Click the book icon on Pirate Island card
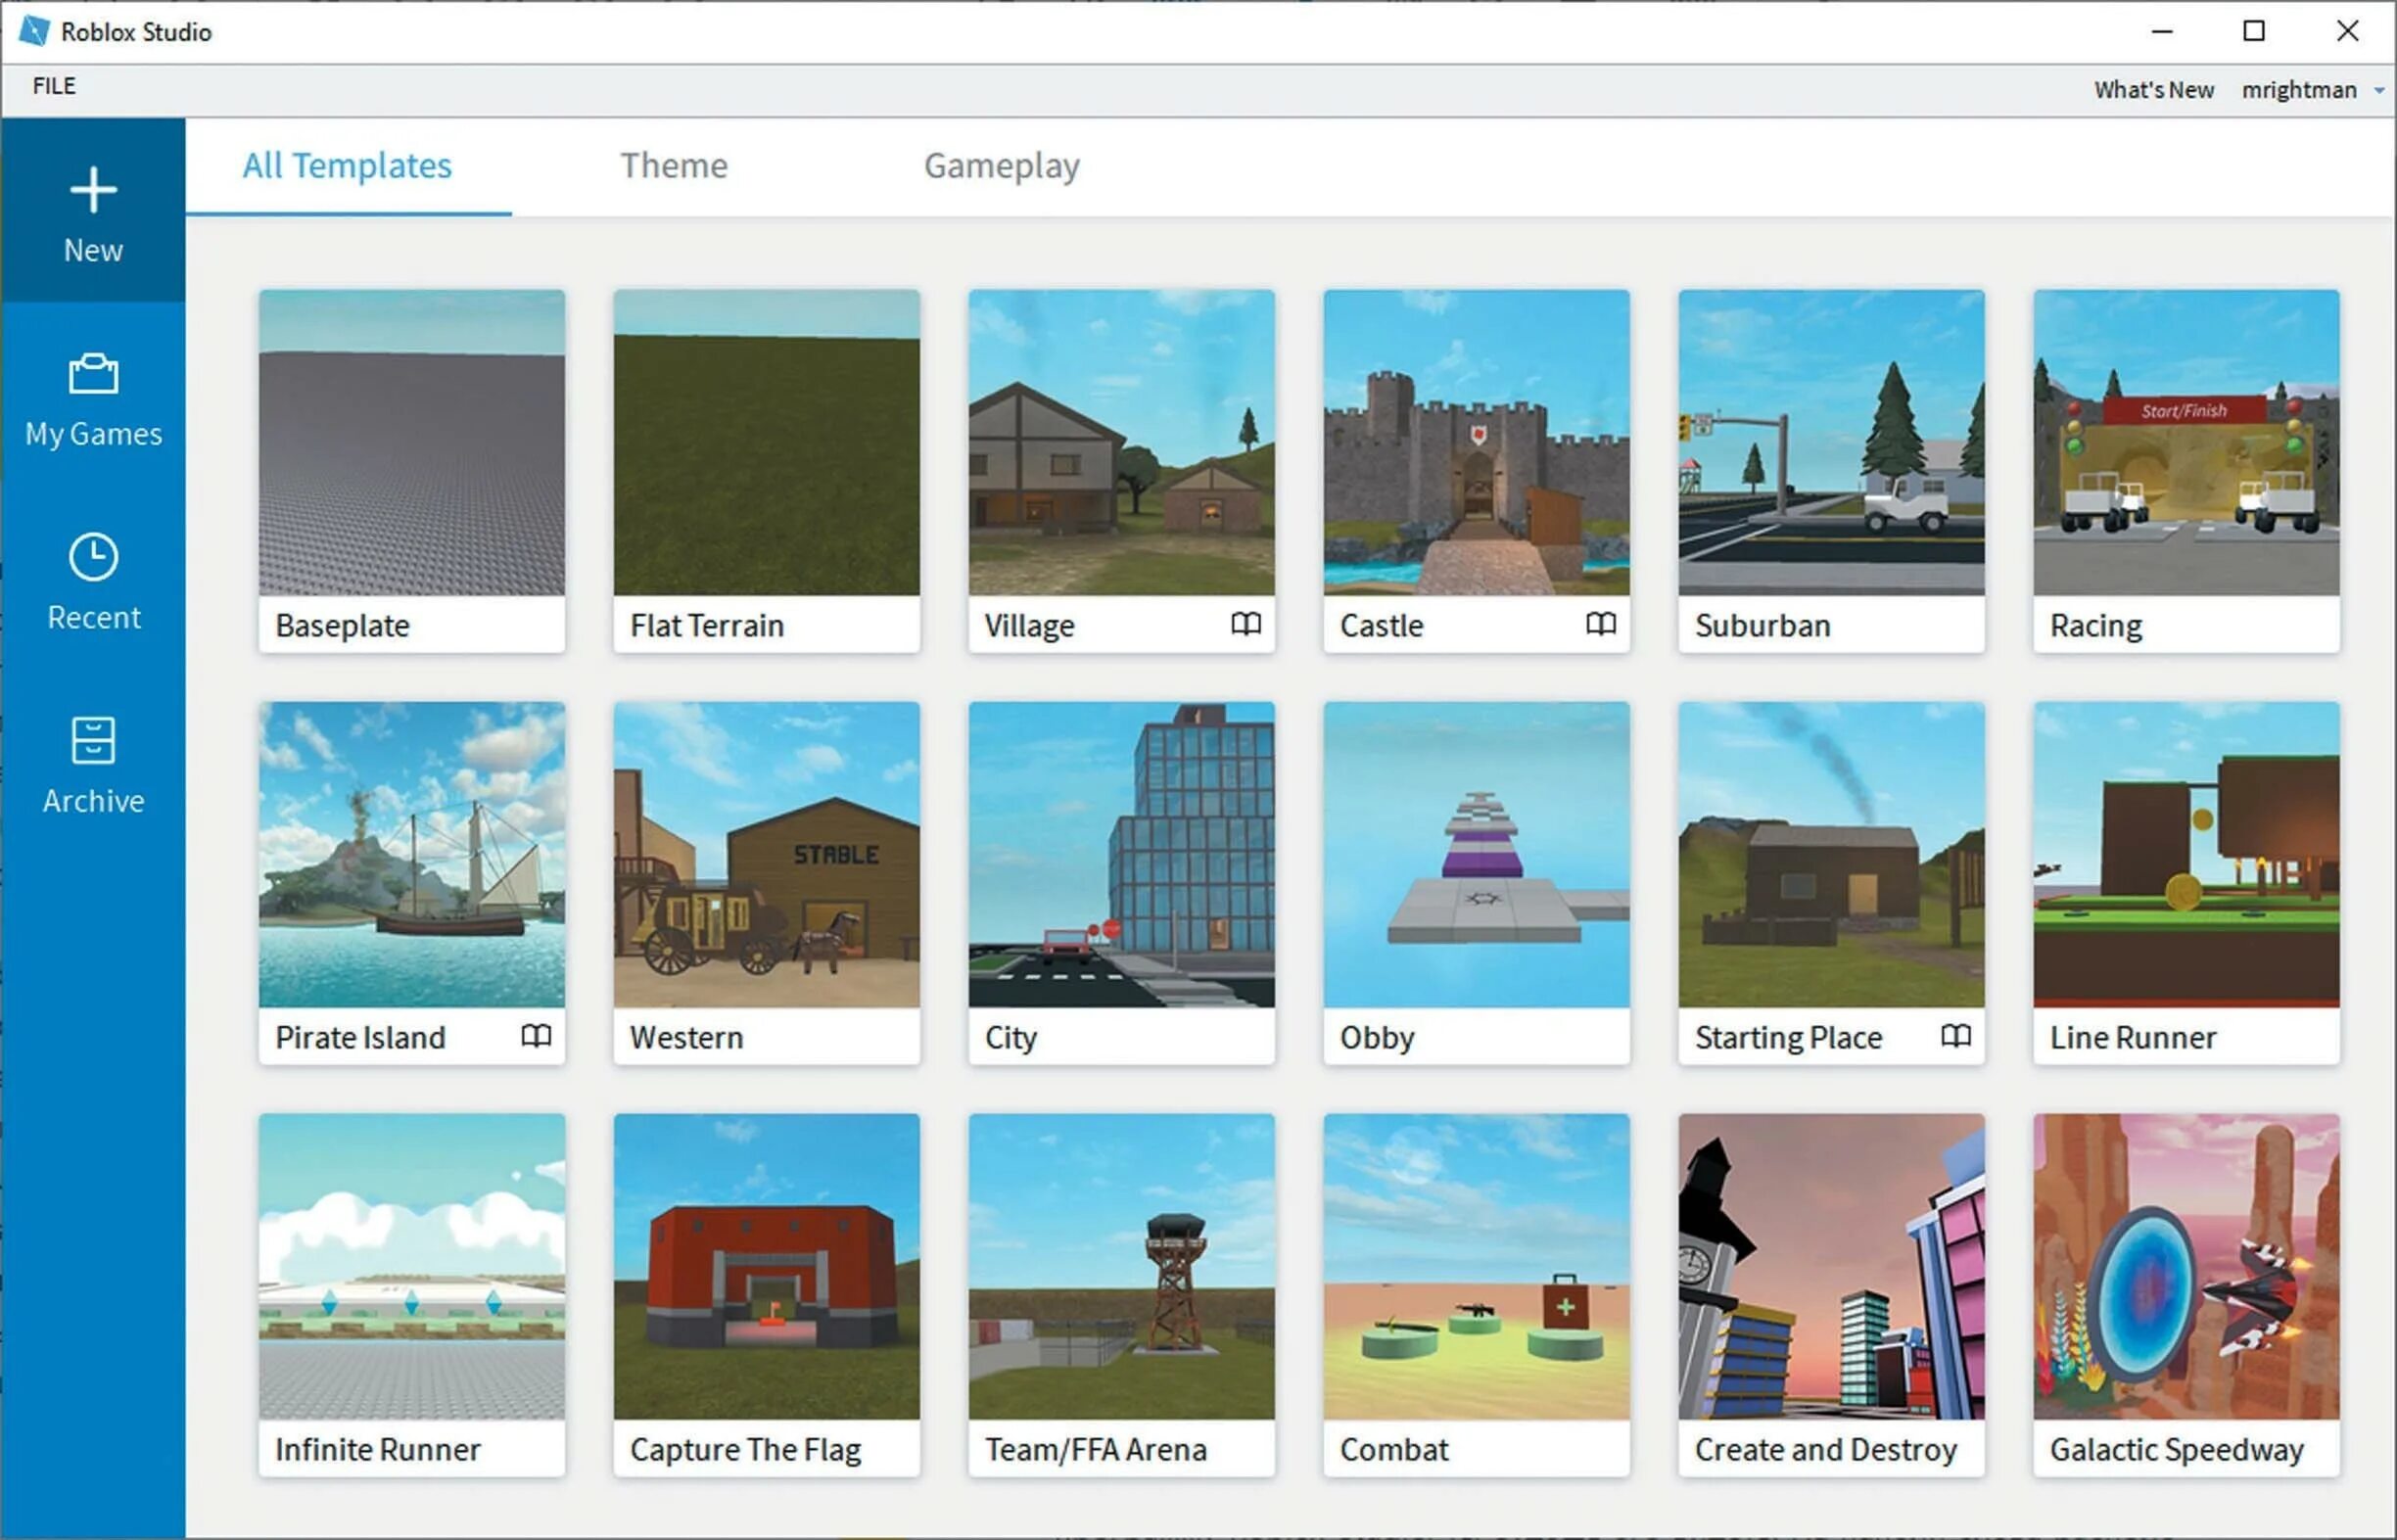The image size is (2397, 1540). pos(536,1036)
